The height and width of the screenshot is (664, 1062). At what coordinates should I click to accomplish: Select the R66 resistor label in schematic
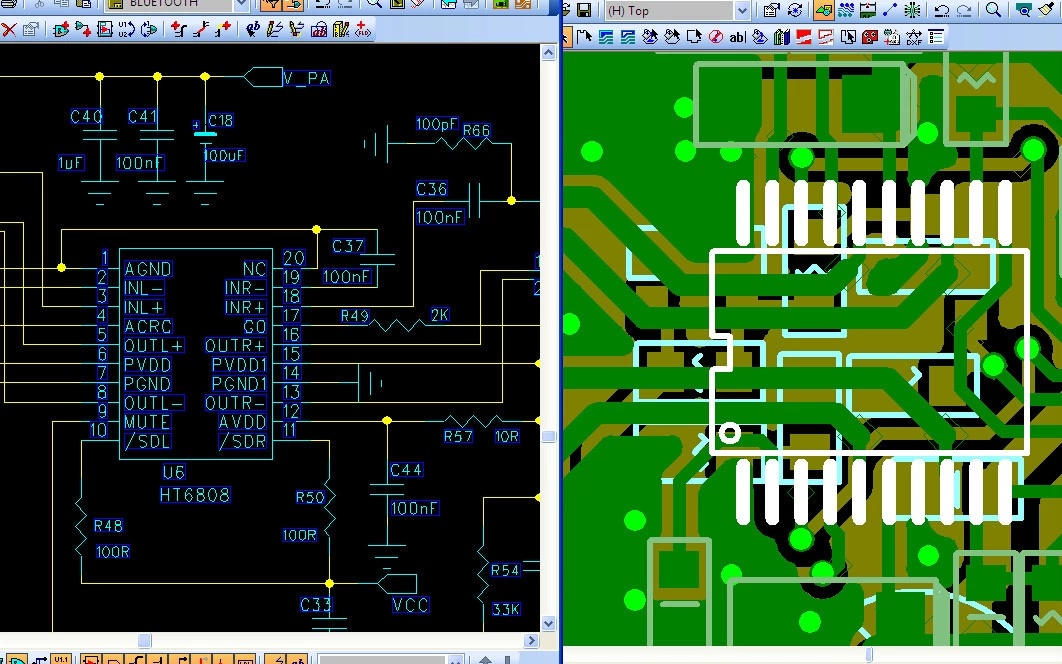click(x=476, y=130)
